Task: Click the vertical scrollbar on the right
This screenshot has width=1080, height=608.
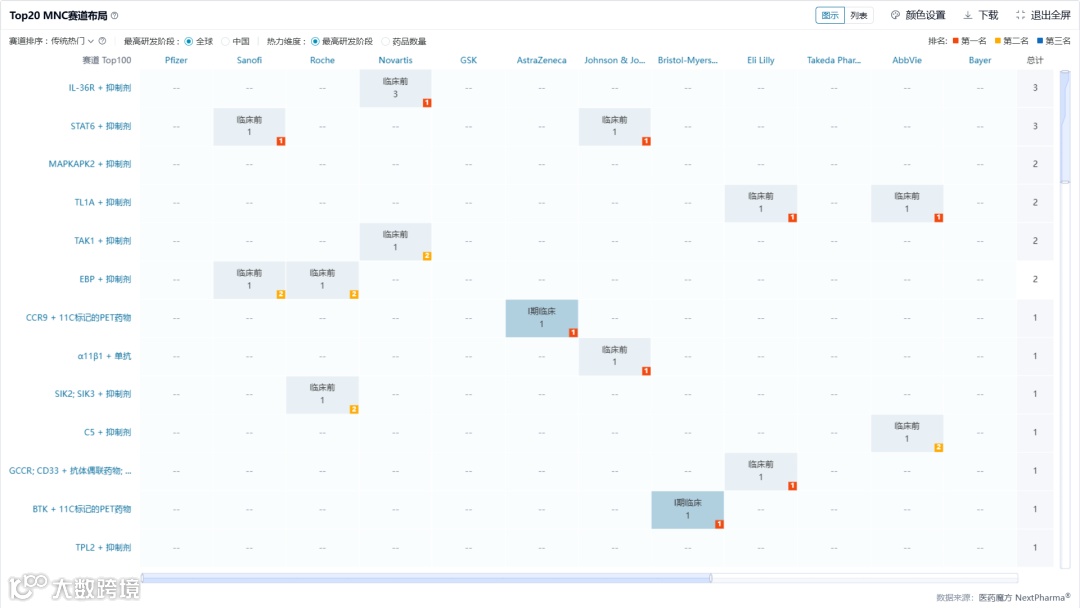Action: tap(1065, 126)
